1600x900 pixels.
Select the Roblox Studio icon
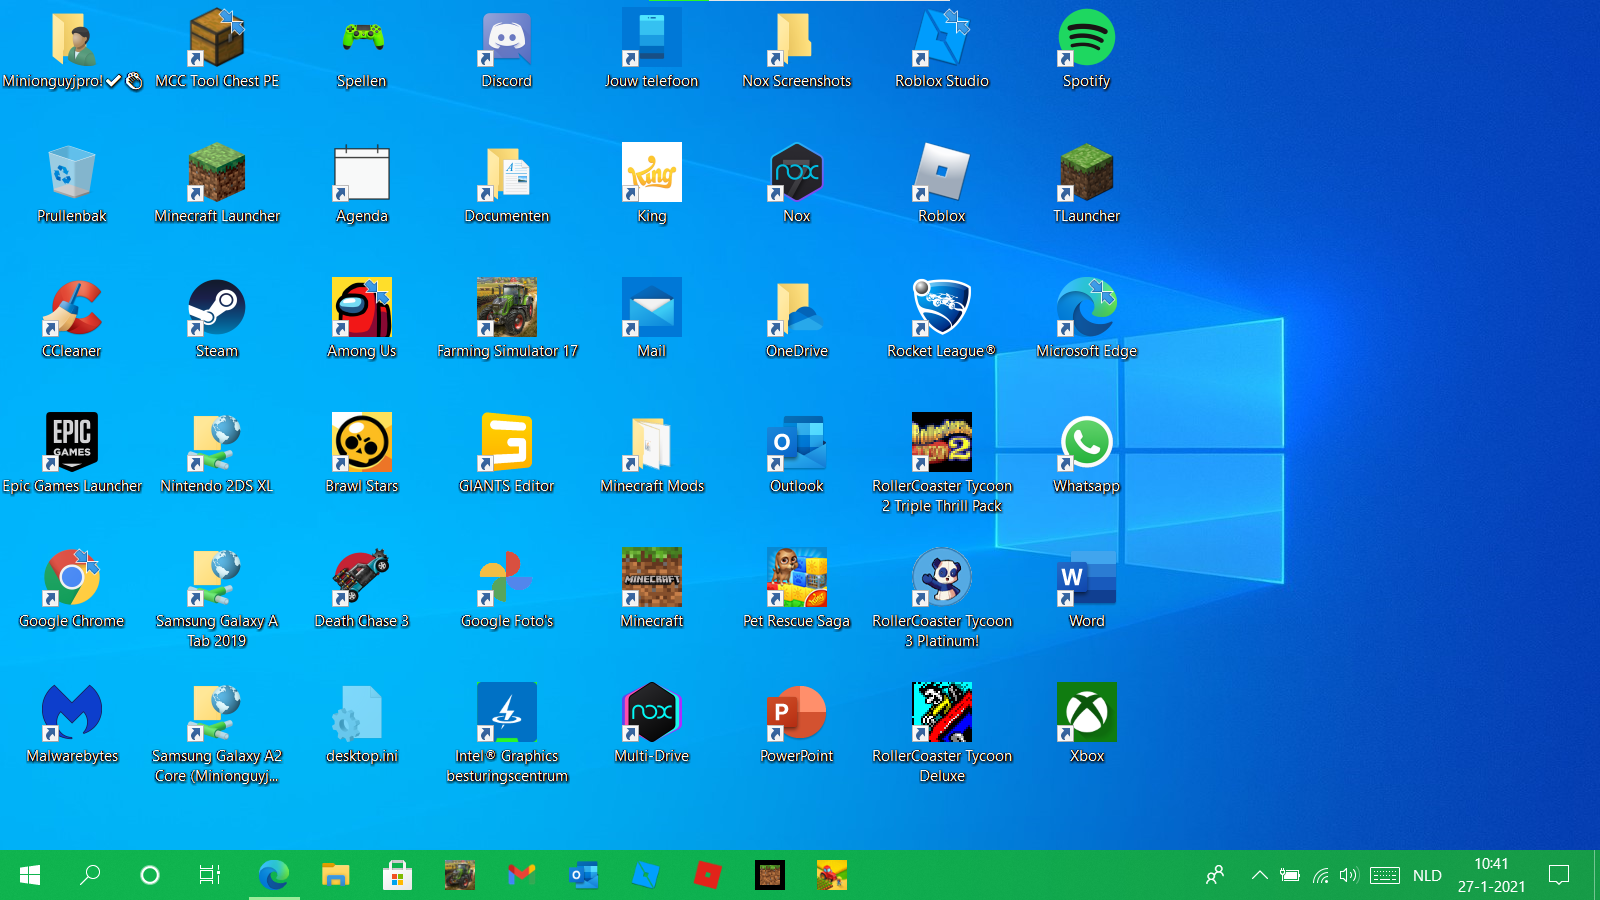pos(942,50)
